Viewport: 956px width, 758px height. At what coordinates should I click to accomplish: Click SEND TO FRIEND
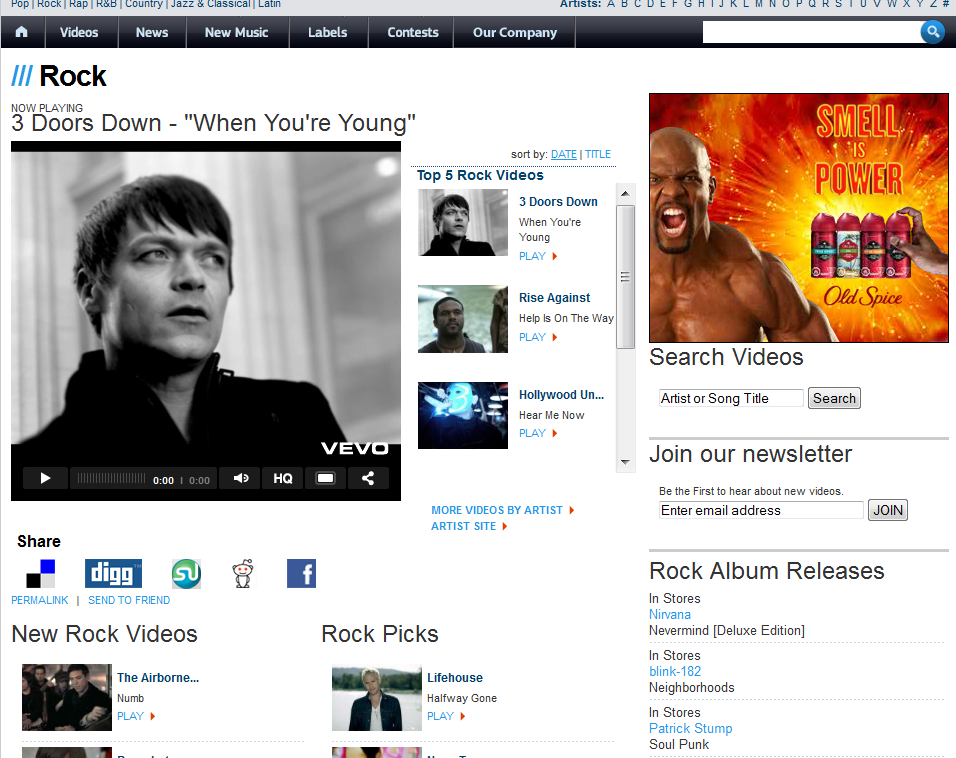pyautogui.click(x=129, y=600)
